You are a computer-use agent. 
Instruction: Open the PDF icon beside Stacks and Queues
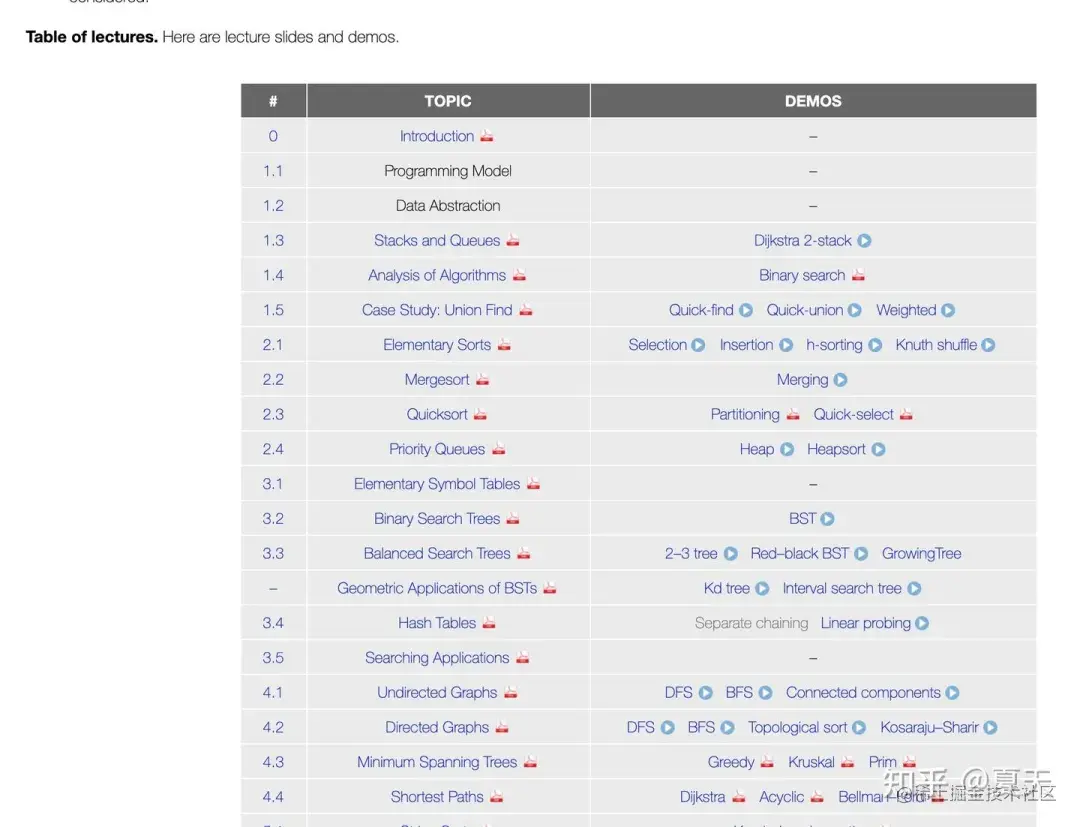[513, 240]
